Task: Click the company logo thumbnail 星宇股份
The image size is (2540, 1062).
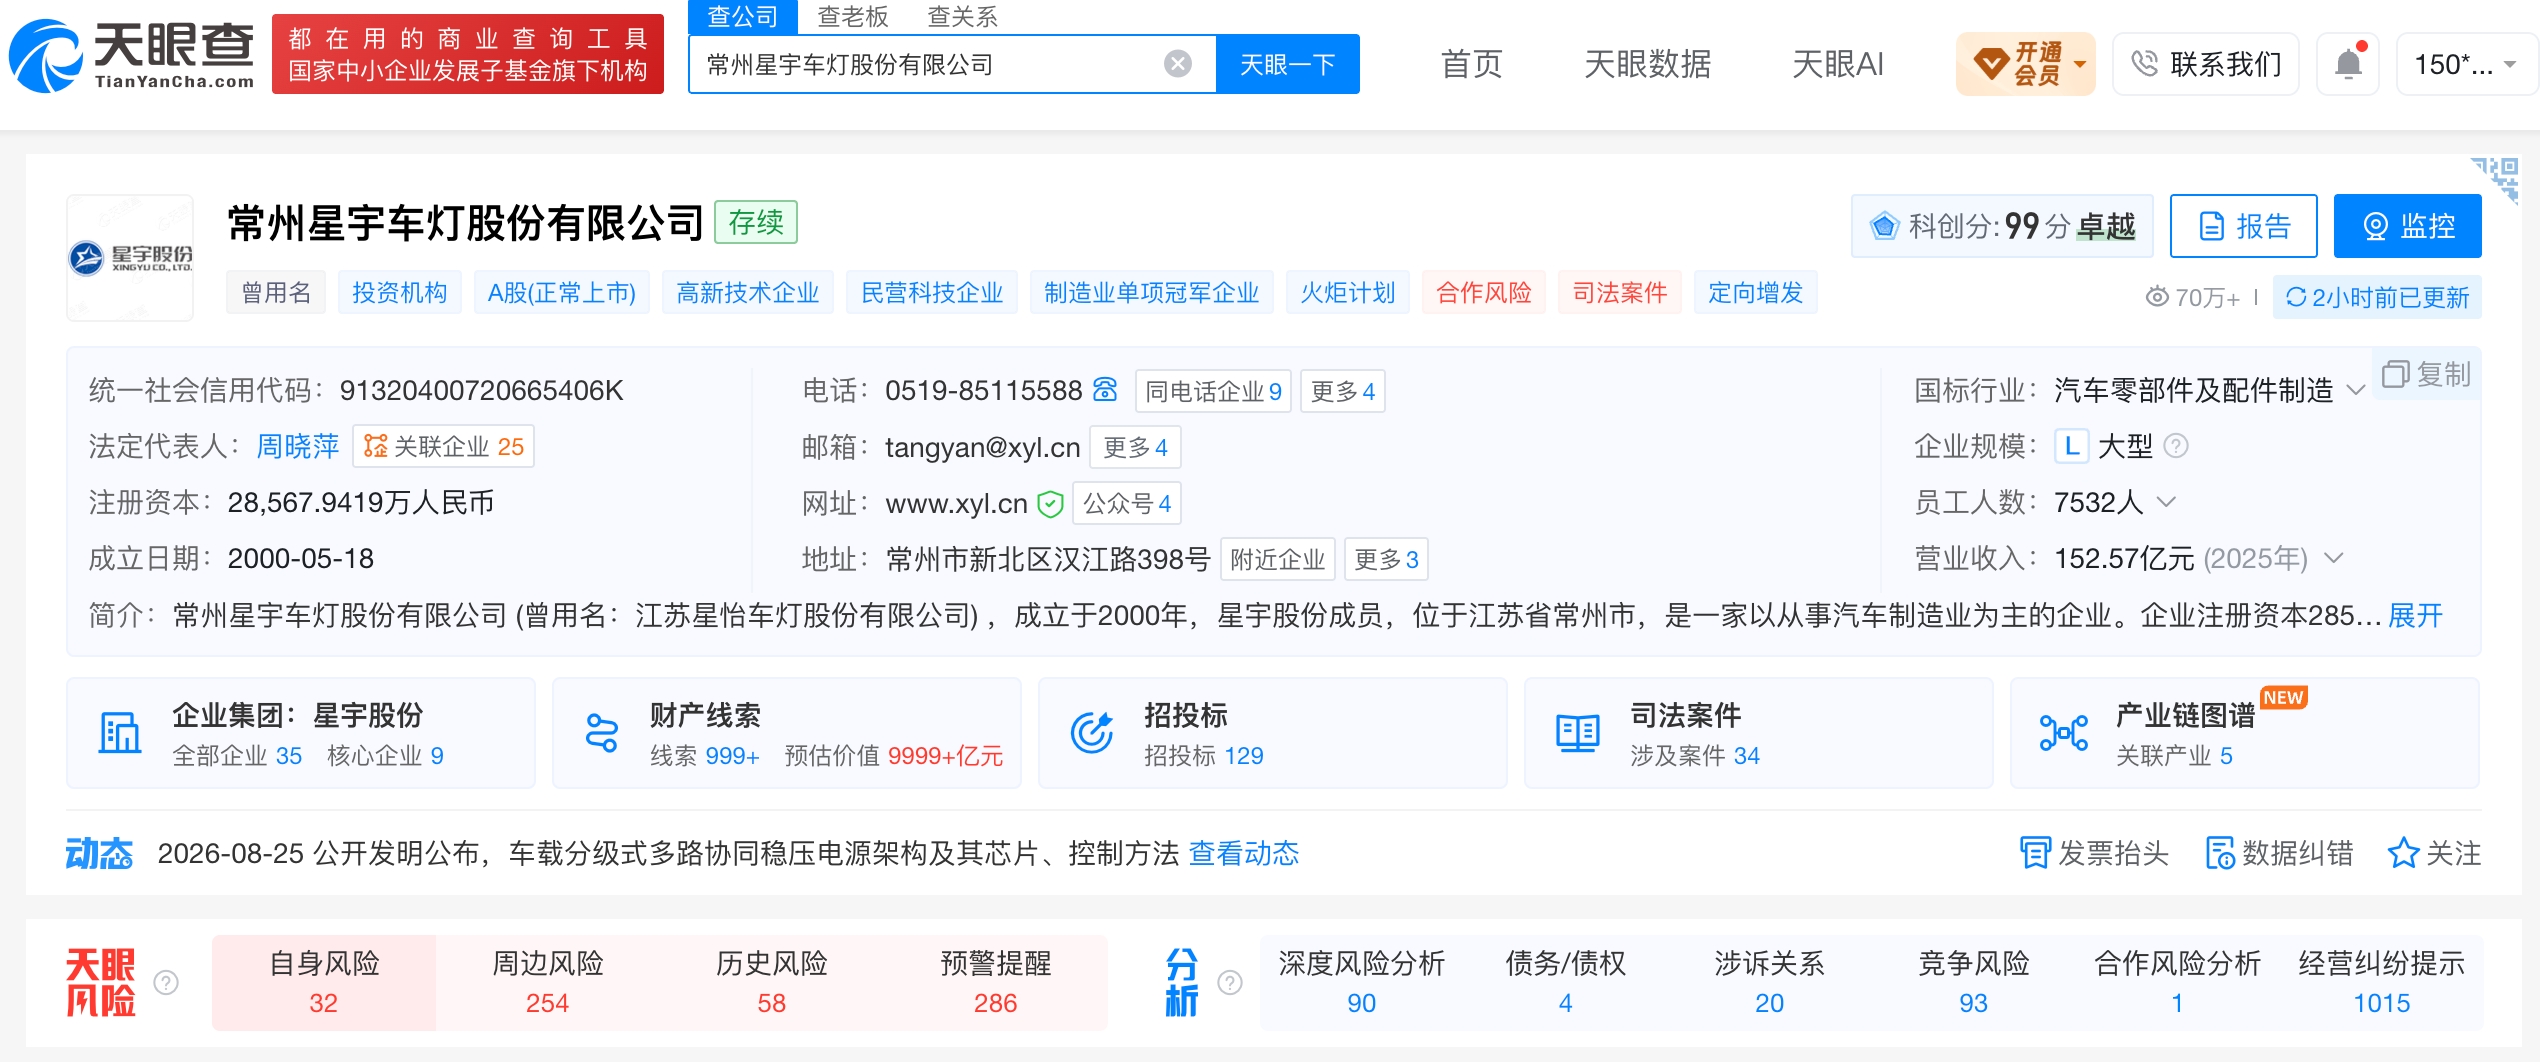Action: (x=130, y=258)
